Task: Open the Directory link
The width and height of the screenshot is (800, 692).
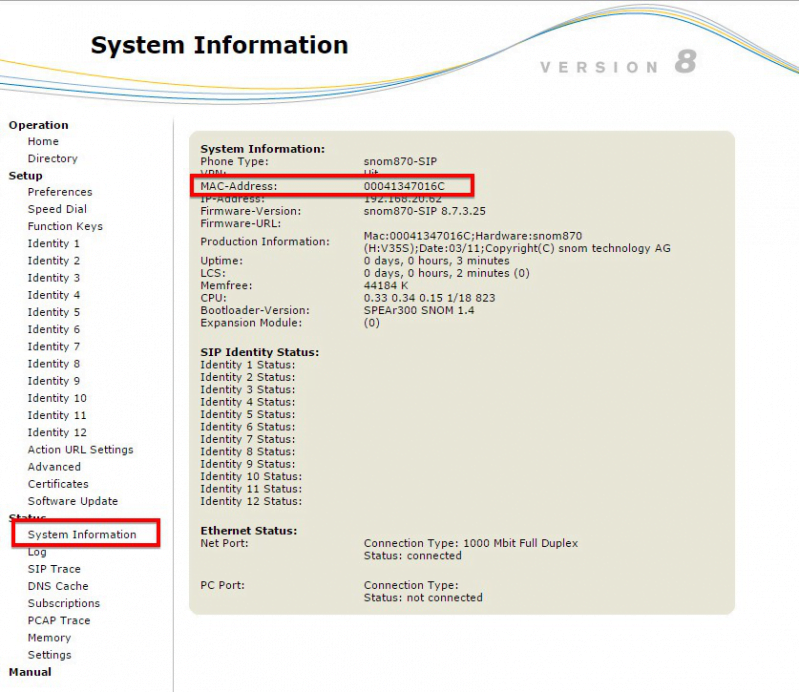Action: coord(53,159)
